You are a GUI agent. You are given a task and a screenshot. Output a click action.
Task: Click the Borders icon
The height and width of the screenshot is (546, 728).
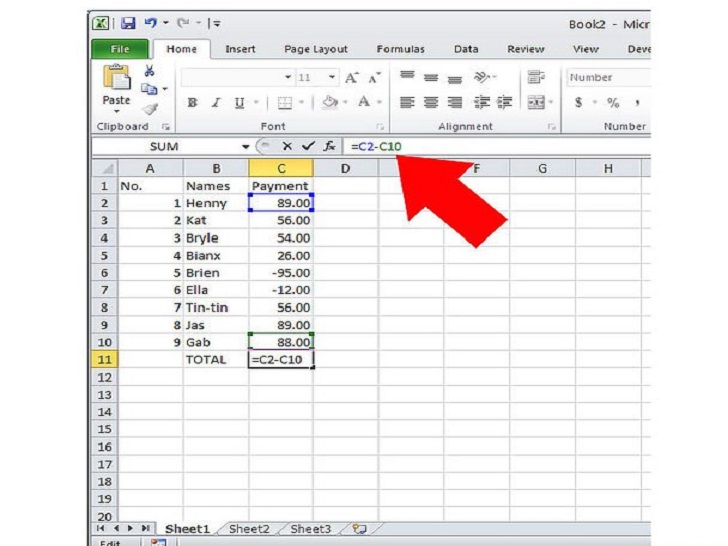pyautogui.click(x=285, y=102)
